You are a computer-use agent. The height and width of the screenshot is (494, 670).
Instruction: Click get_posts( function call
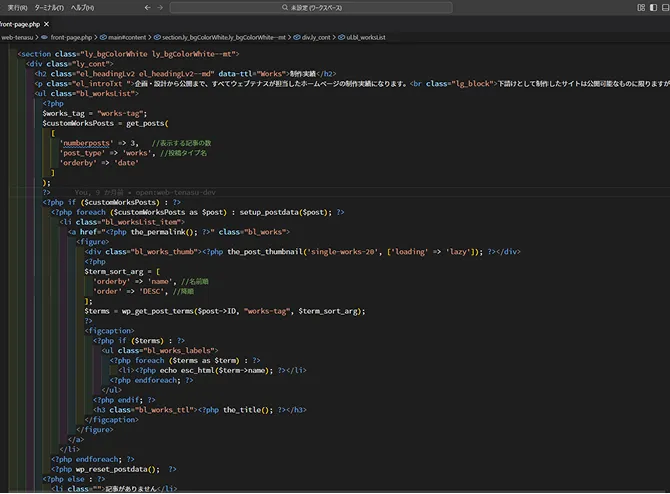(x=147, y=124)
